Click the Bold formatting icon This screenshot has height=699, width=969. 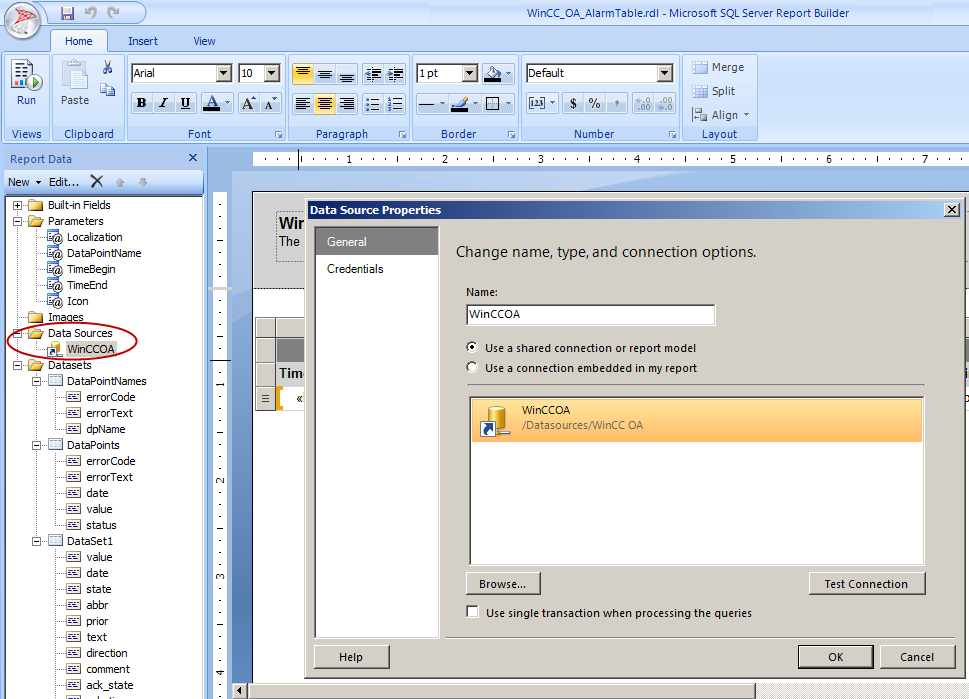(141, 103)
